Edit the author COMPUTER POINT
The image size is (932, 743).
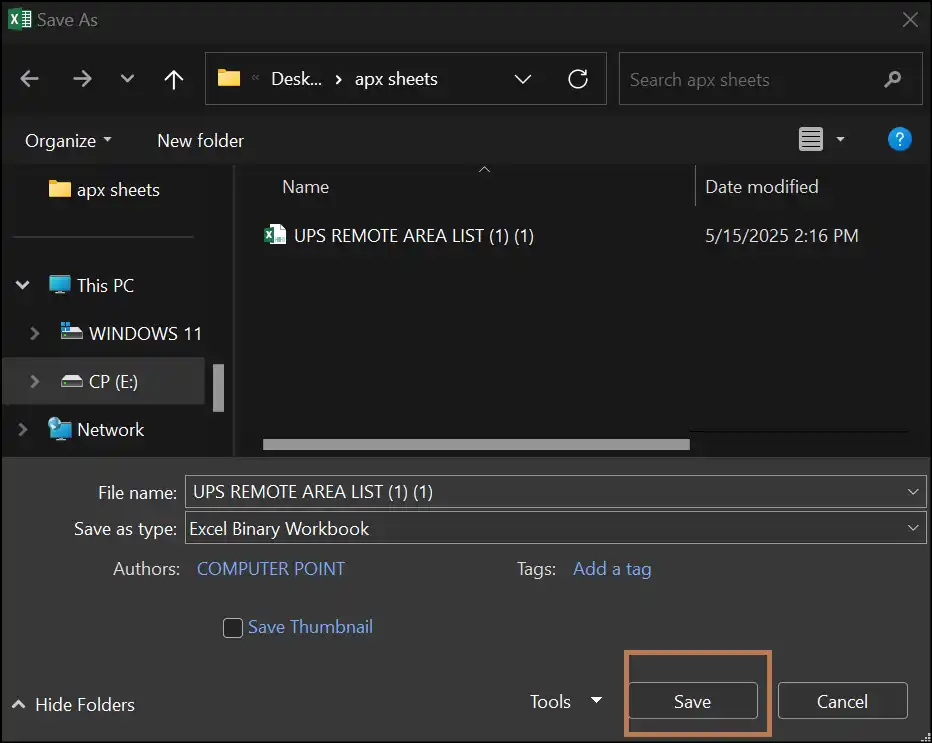(270, 569)
